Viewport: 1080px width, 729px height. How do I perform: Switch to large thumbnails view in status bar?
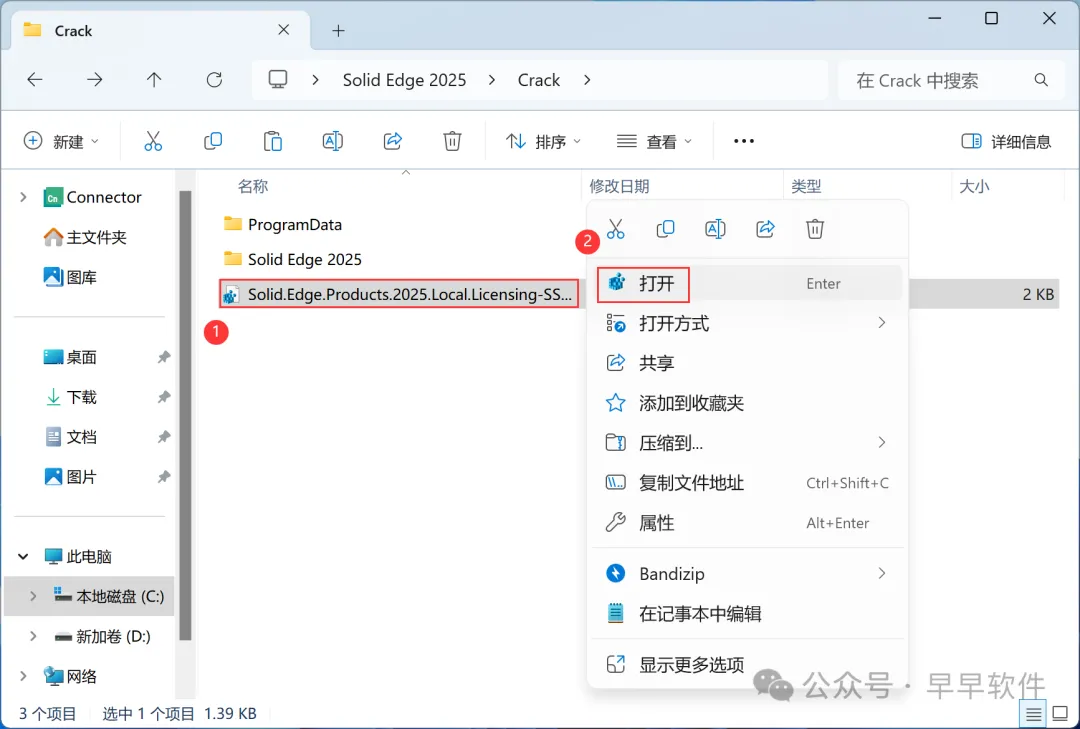click(1061, 714)
